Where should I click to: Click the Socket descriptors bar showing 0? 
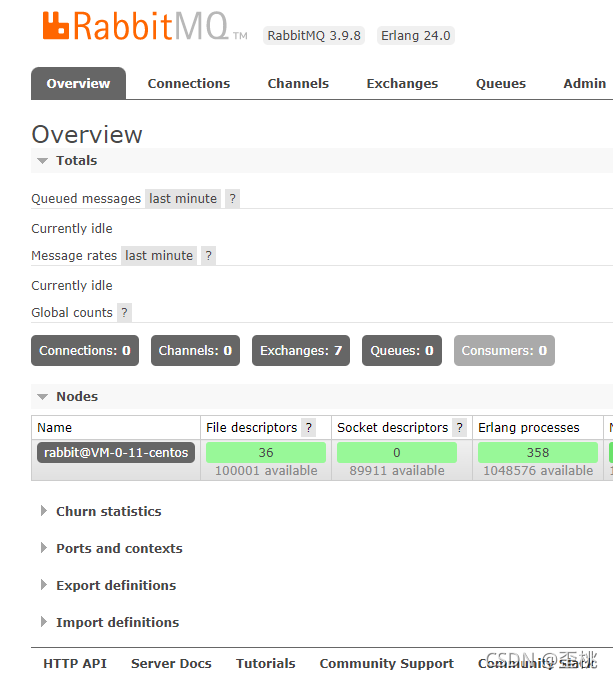pyautogui.click(x=397, y=453)
